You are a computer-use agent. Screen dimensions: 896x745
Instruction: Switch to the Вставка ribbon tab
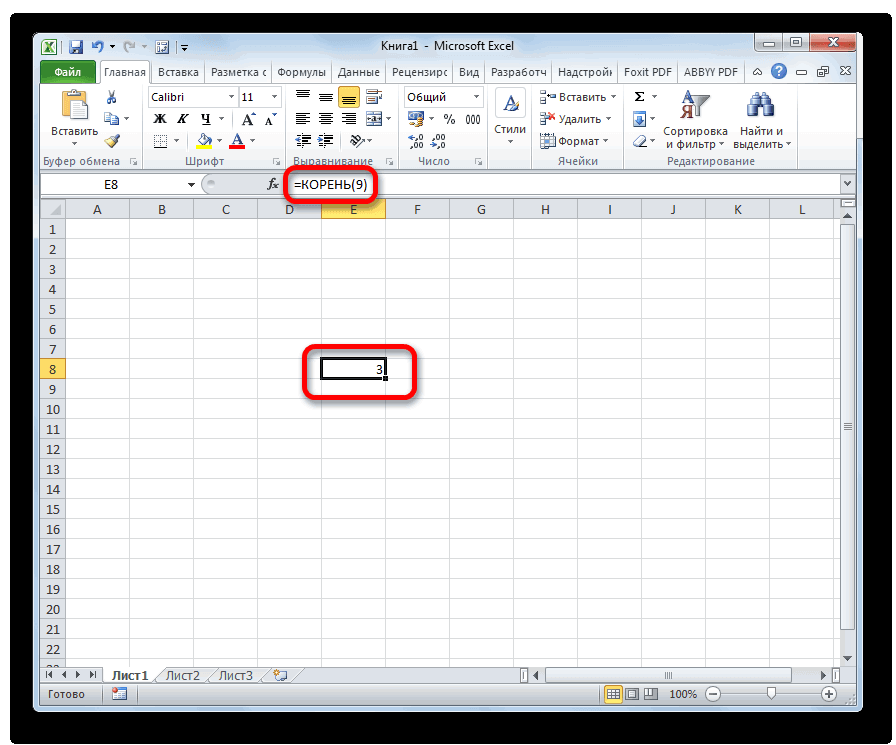click(x=178, y=72)
